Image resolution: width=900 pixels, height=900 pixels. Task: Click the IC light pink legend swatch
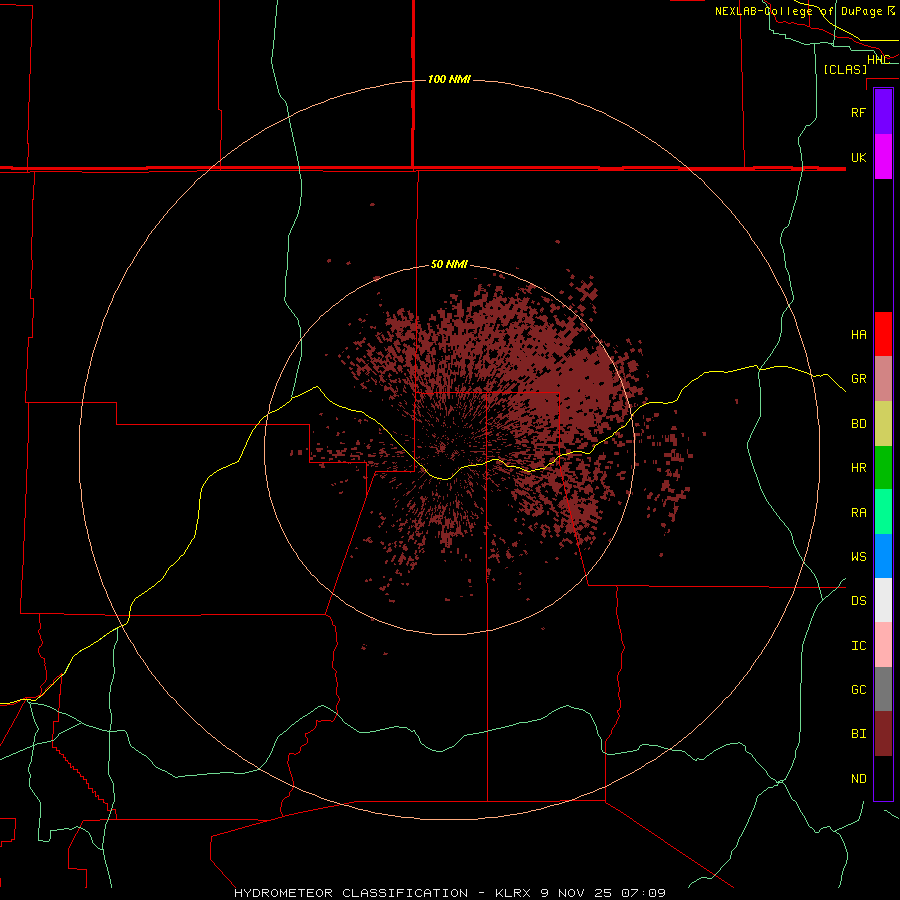click(883, 645)
